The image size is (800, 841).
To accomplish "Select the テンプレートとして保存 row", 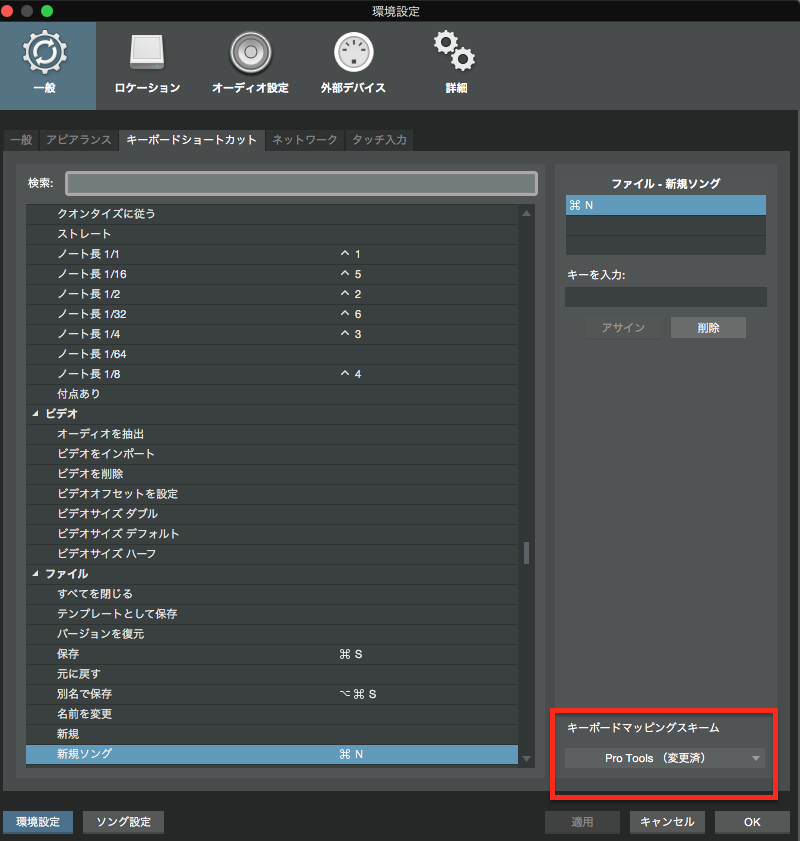I will [272, 614].
